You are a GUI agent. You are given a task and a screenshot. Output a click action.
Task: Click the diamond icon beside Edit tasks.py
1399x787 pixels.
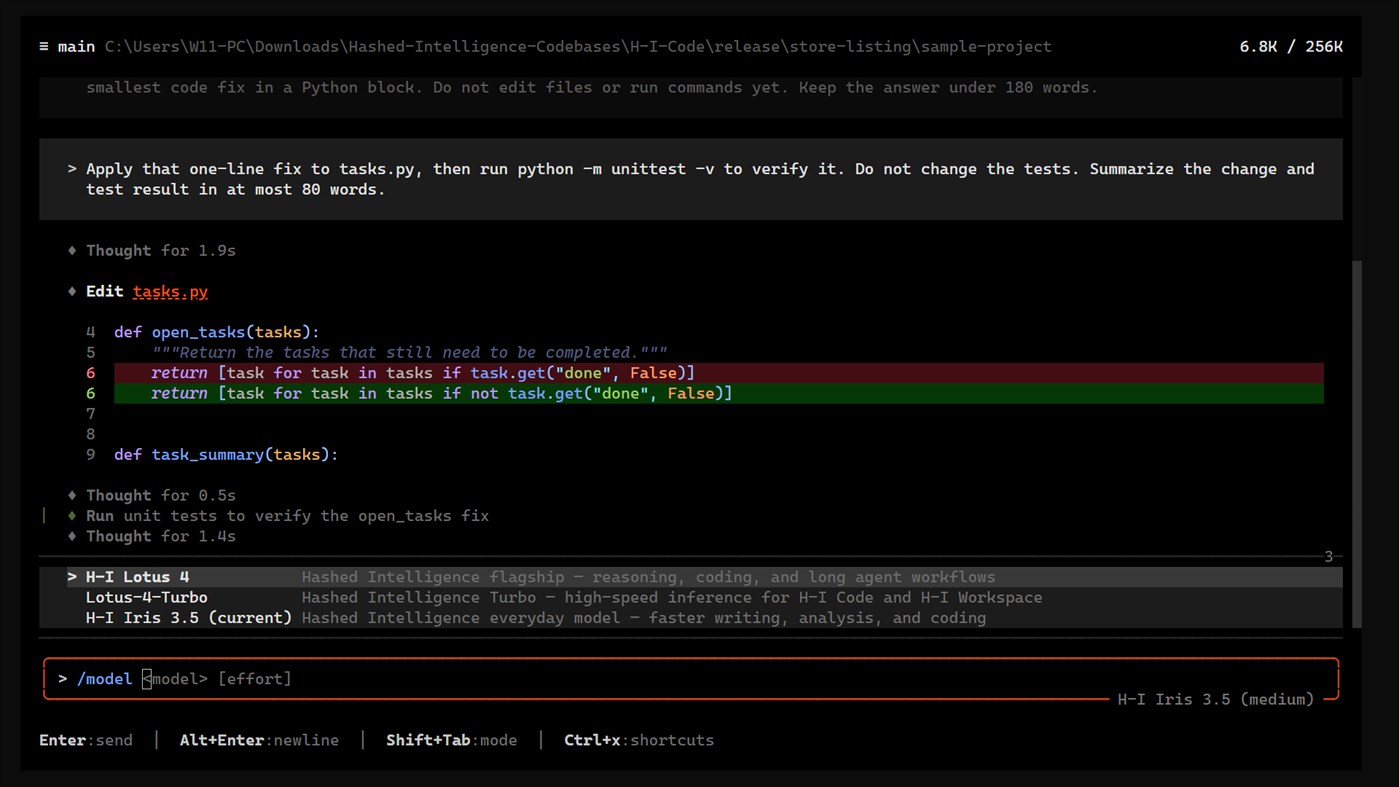(72, 291)
